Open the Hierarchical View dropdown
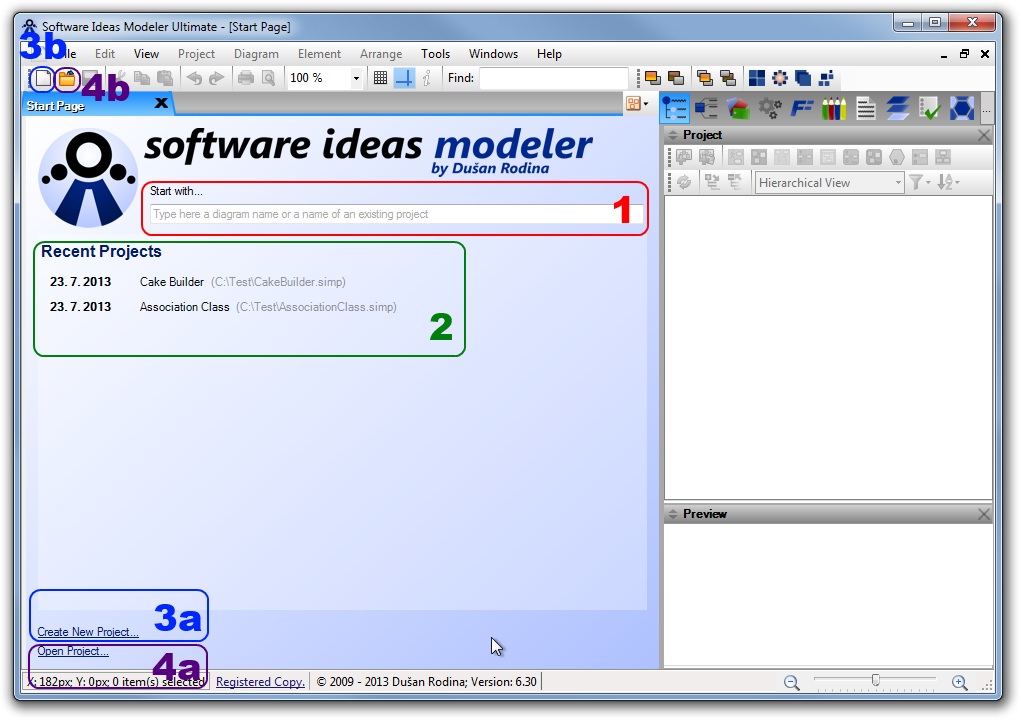Image resolution: width=1021 pixels, height=720 pixels. tap(830, 183)
